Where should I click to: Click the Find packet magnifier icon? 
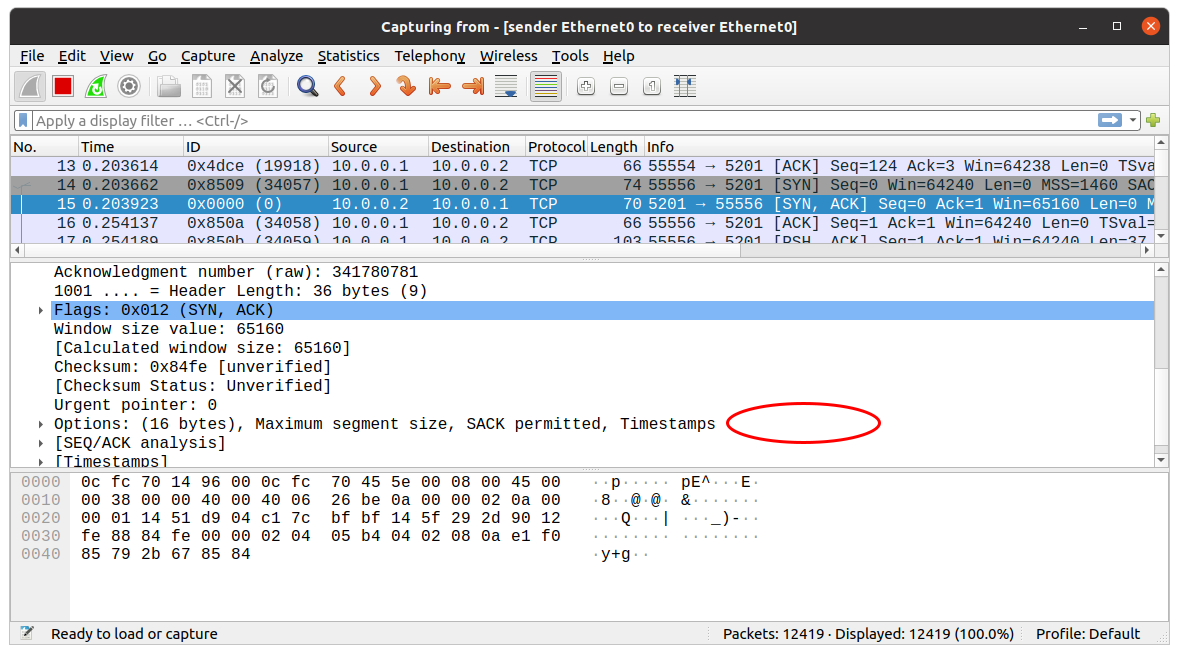click(x=307, y=87)
